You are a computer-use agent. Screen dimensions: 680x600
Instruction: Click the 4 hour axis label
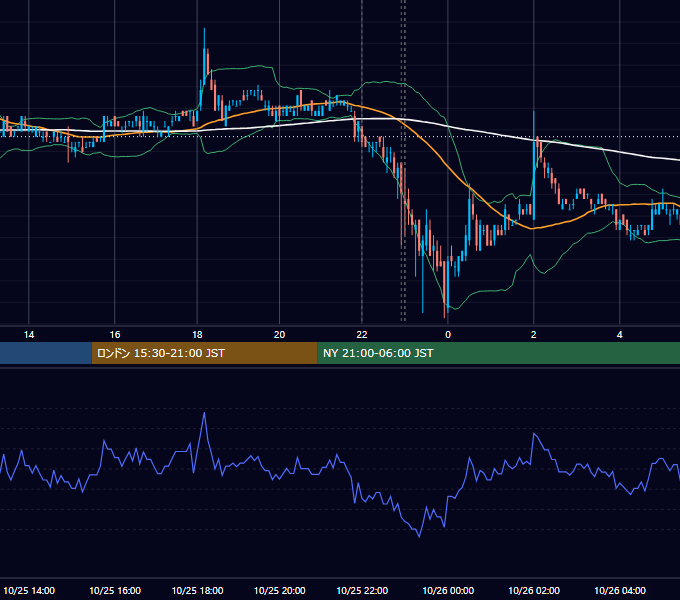[620, 335]
